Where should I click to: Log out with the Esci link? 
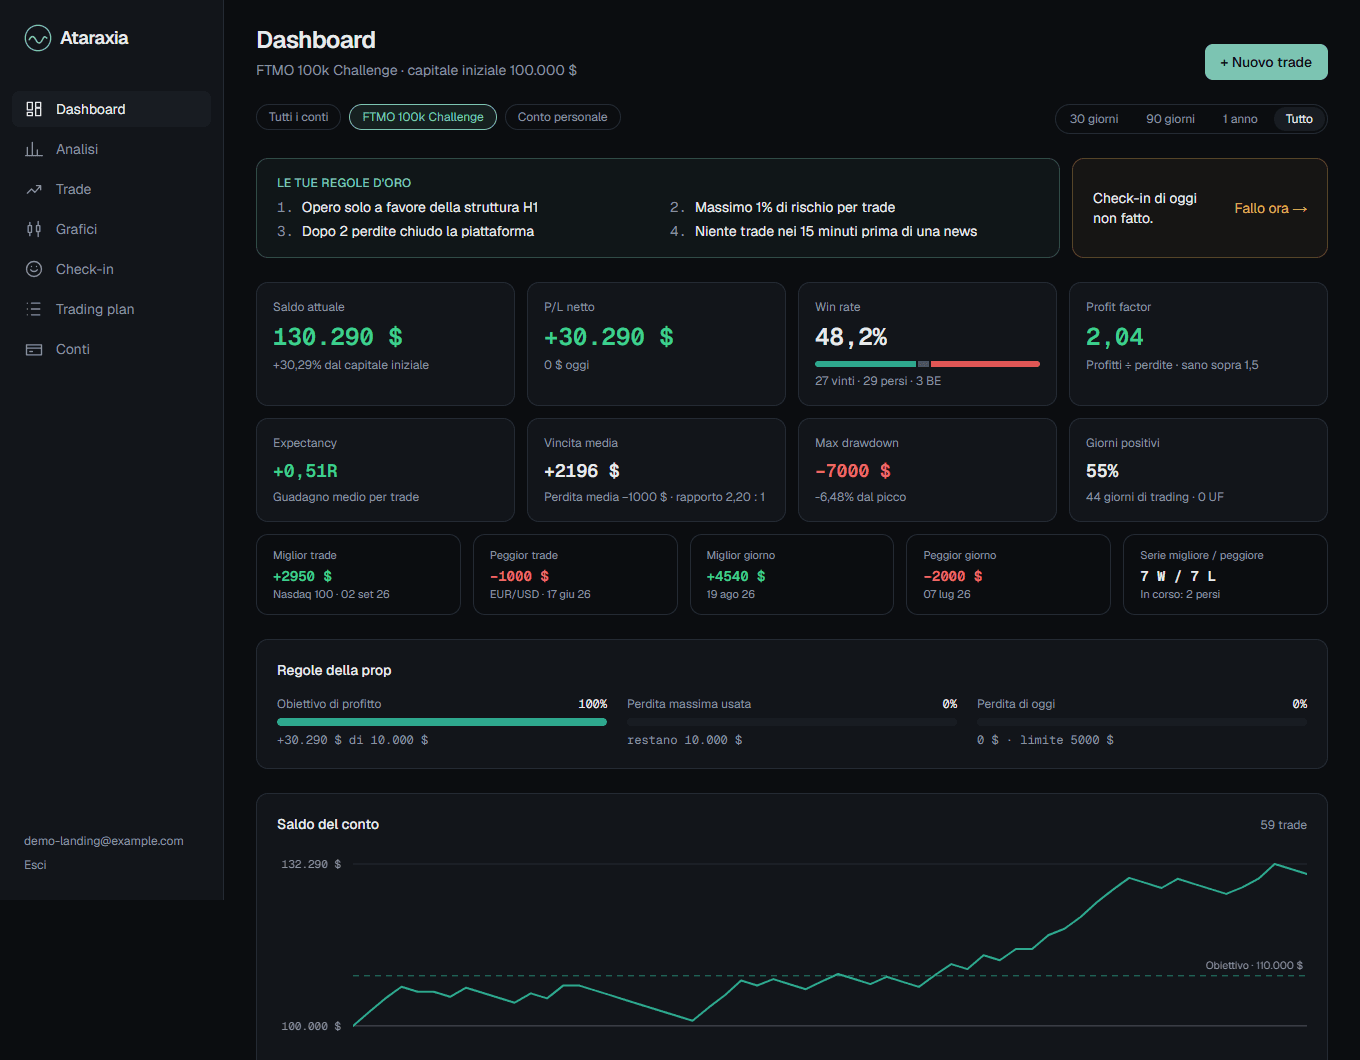coord(35,865)
